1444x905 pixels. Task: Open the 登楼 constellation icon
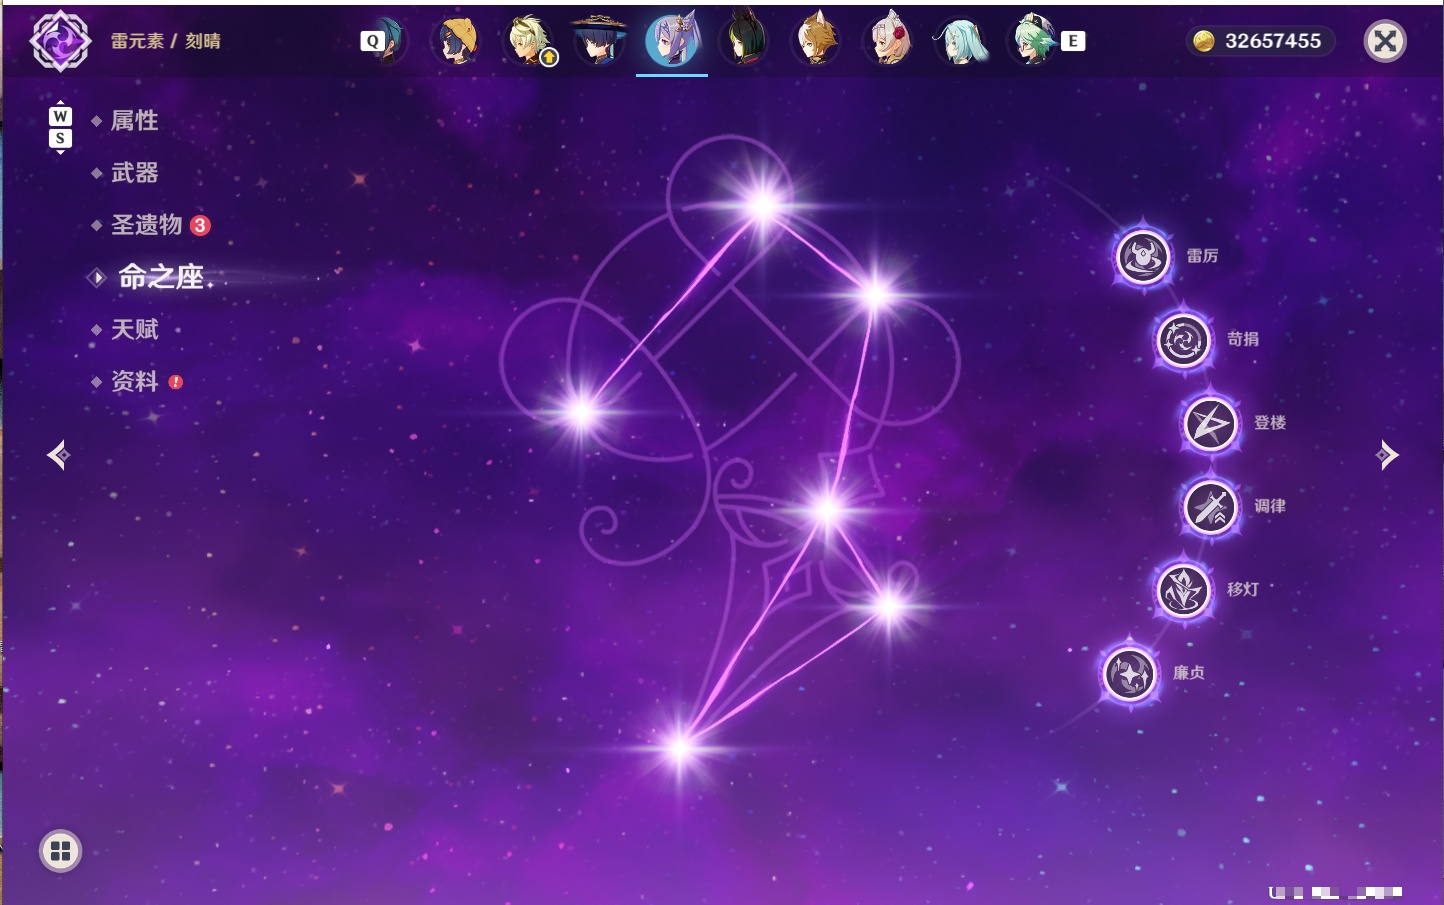tap(1211, 423)
